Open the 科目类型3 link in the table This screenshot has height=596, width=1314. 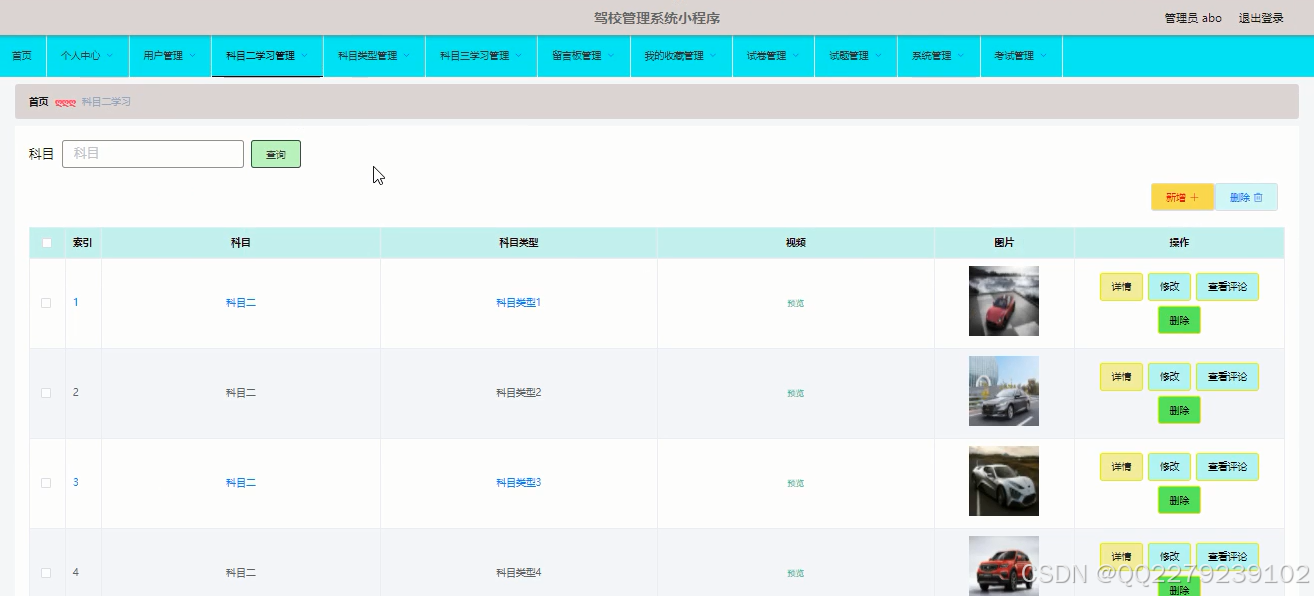pyautogui.click(x=517, y=482)
